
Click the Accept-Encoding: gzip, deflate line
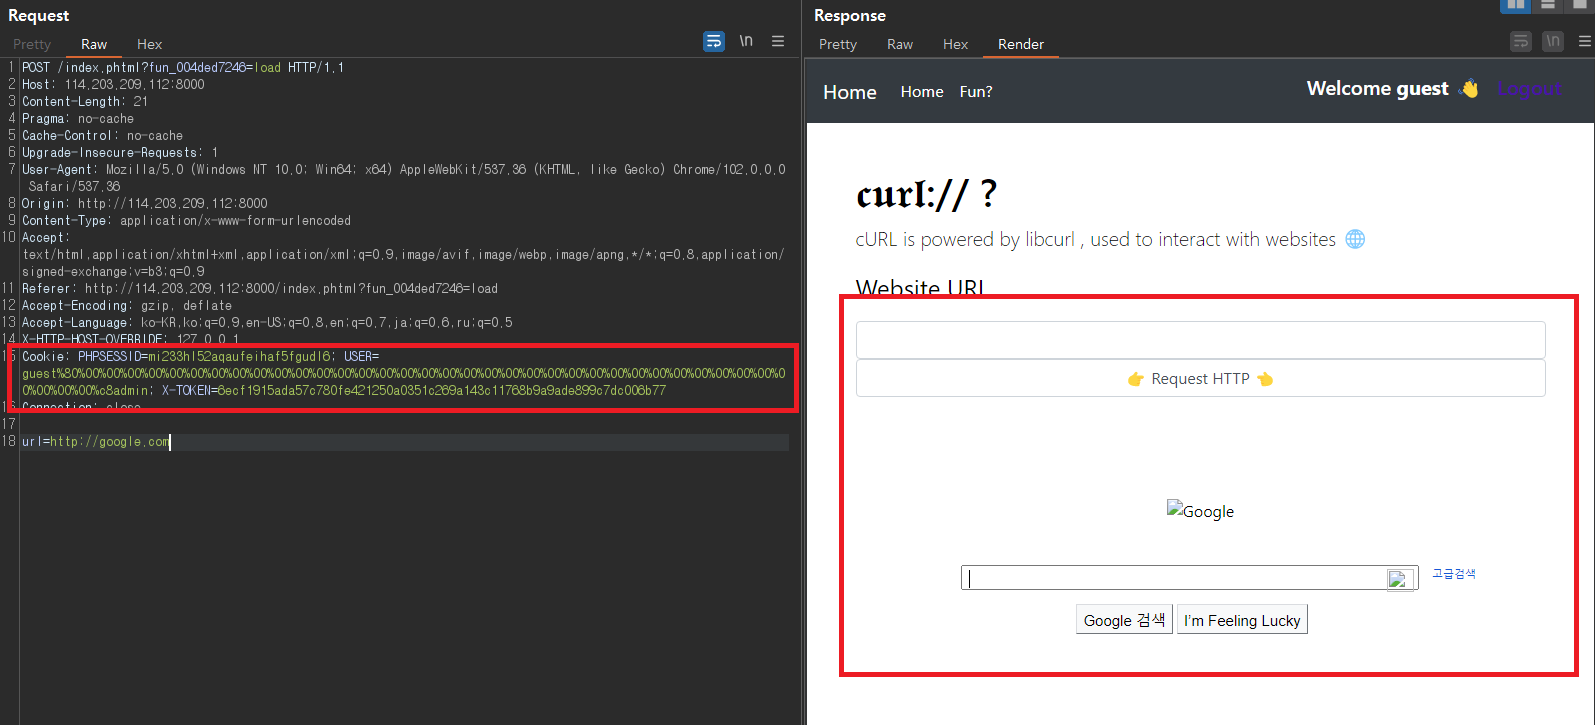[x=127, y=305]
